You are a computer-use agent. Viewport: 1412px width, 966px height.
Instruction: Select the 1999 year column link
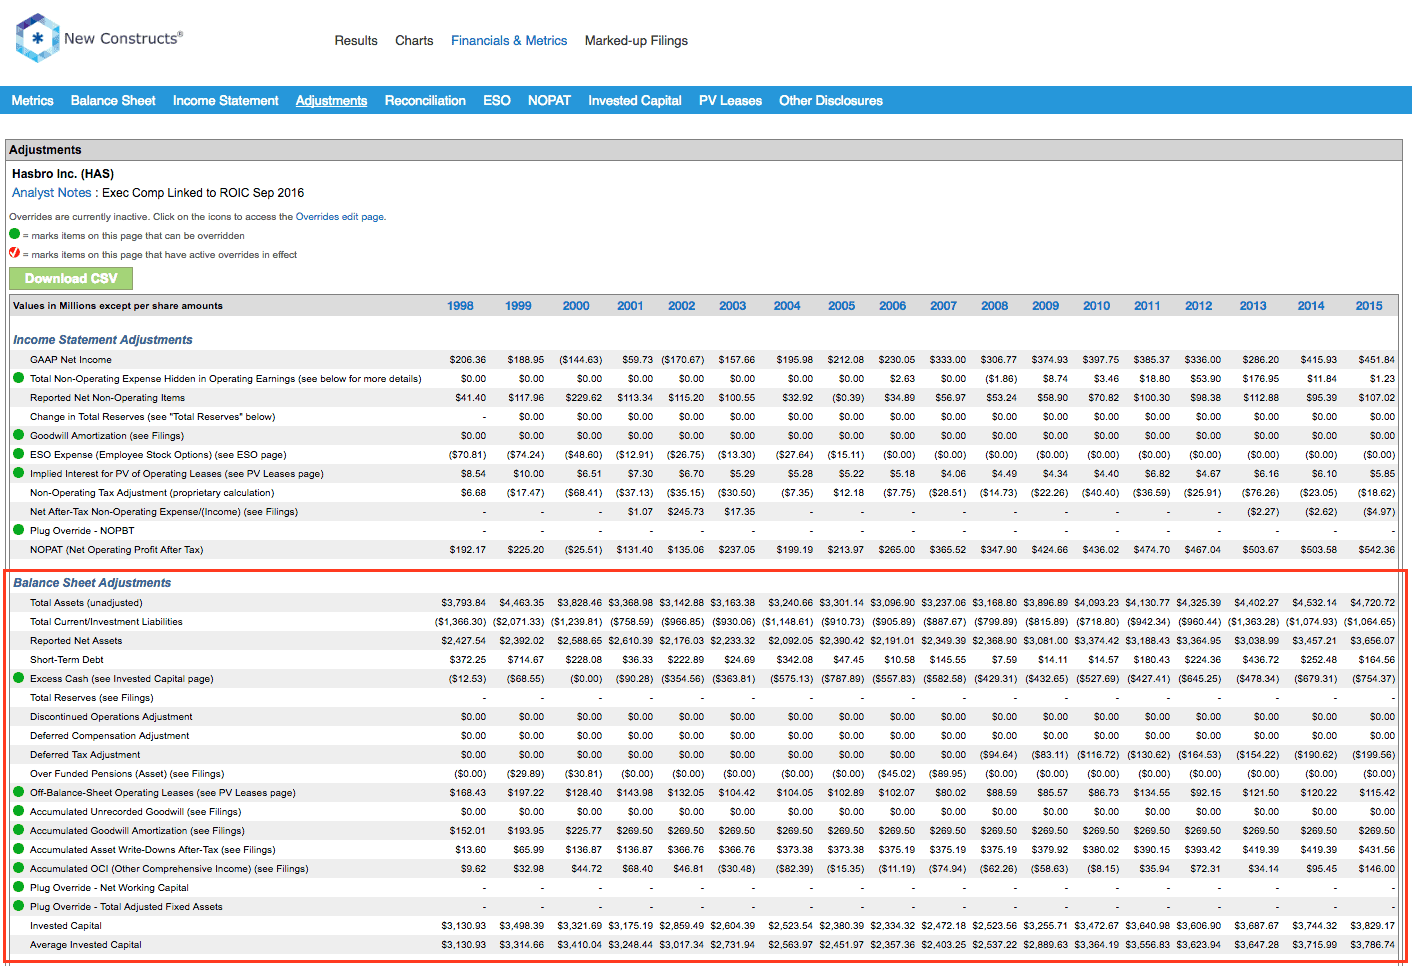tap(519, 306)
